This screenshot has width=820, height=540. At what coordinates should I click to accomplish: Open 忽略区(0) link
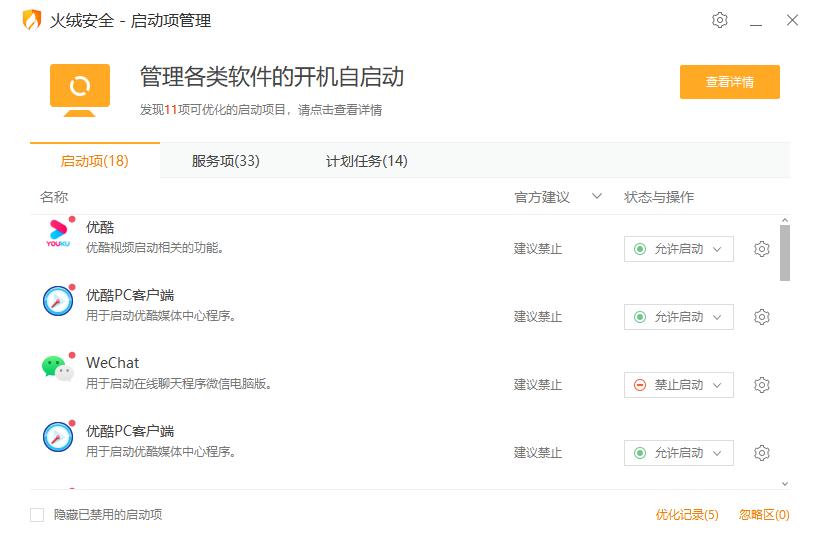(x=764, y=515)
